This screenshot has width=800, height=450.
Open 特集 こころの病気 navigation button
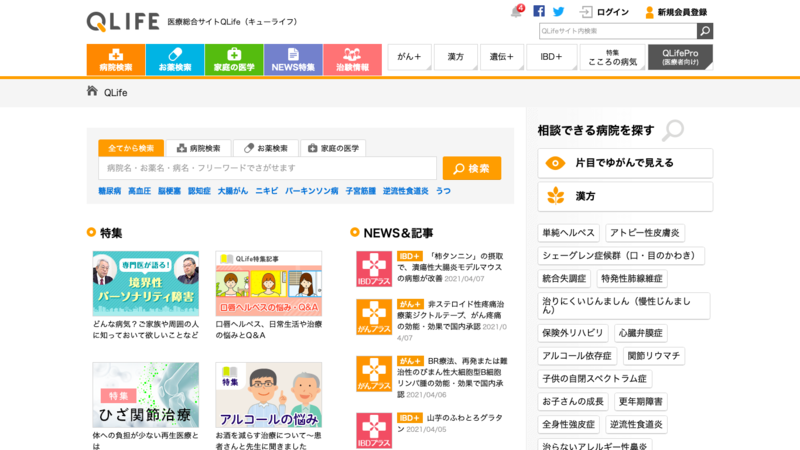(612, 57)
